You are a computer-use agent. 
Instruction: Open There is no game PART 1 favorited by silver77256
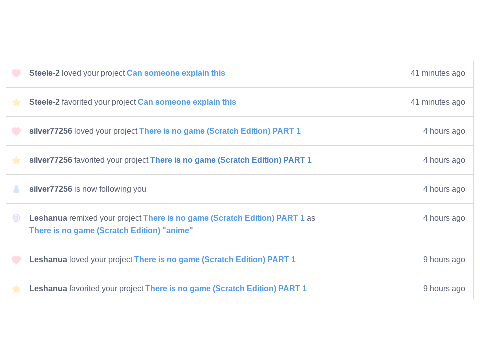[x=231, y=160]
